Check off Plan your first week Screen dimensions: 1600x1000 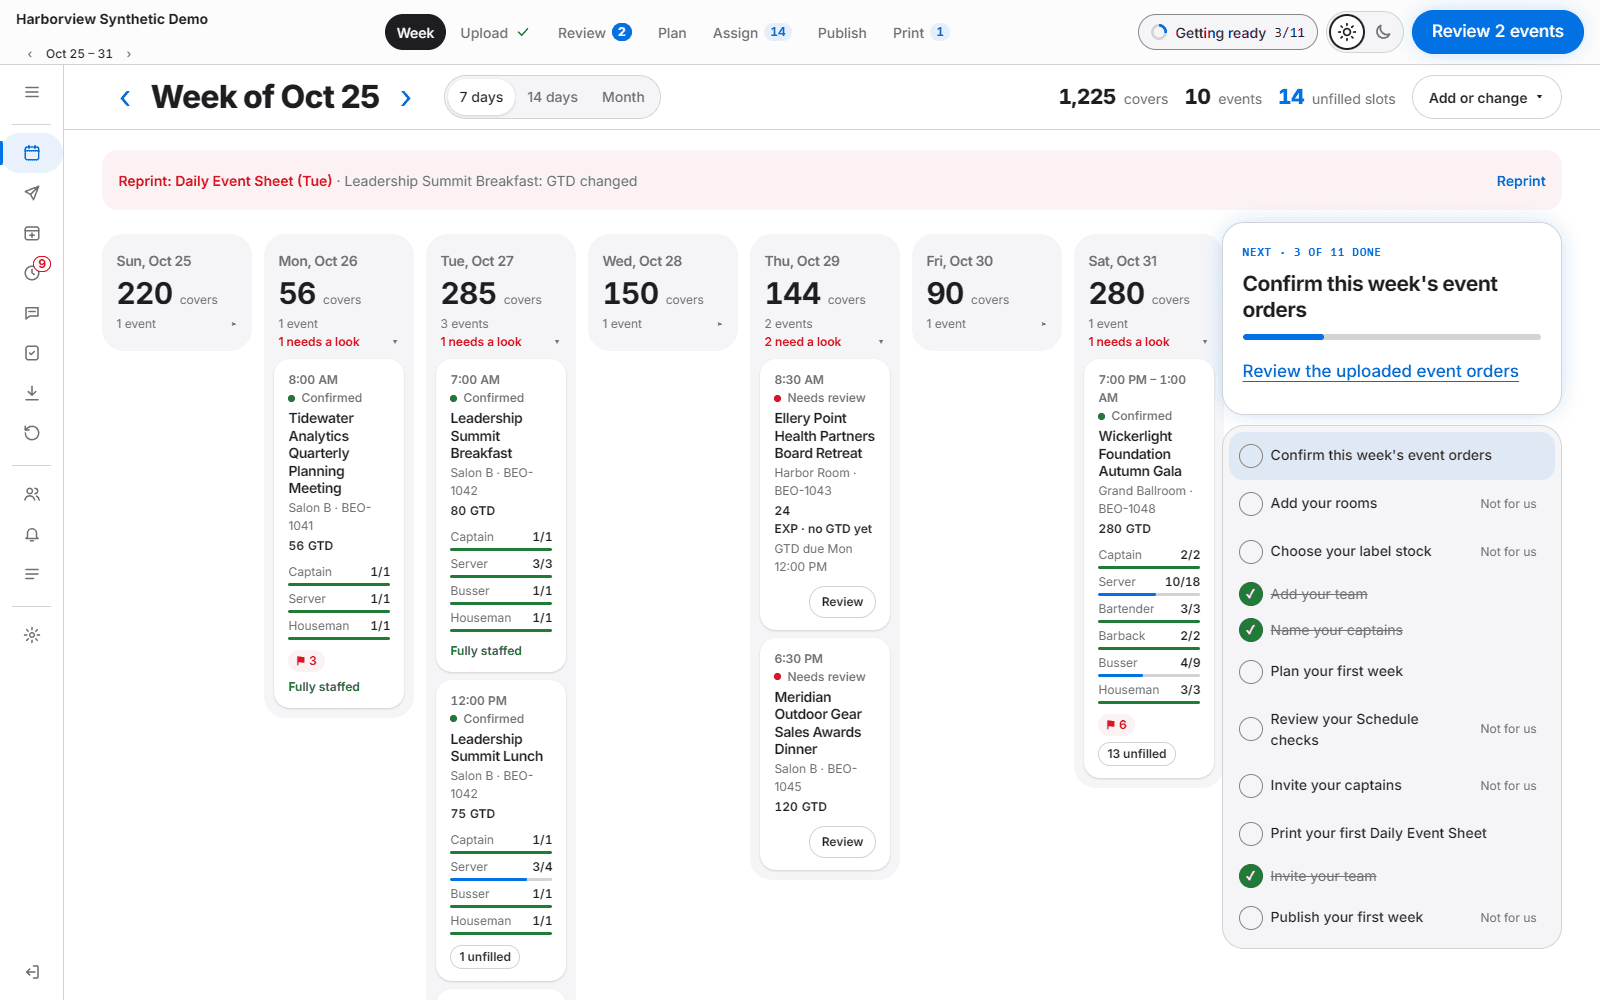1251,672
